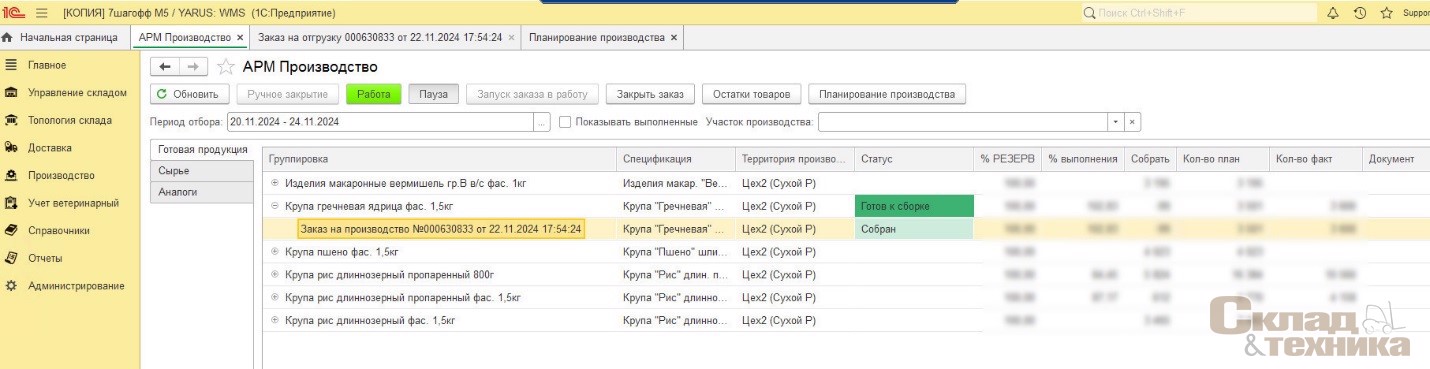Click the notifications bell icon
The image size is (1430, 369).
coord(1332,13)
